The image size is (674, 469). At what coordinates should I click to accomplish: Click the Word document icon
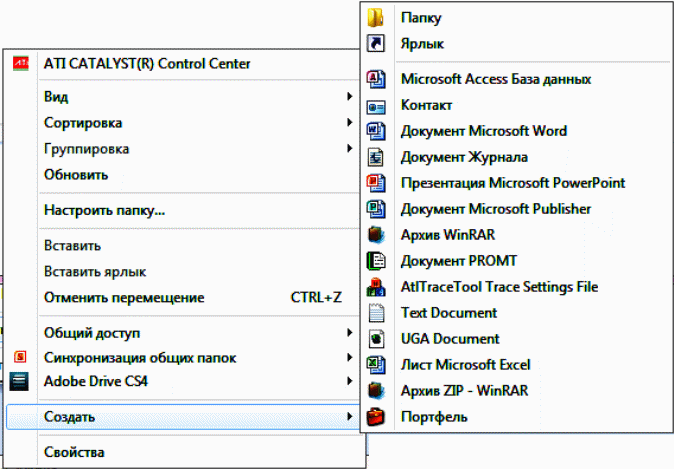click(x=376, y=131)
